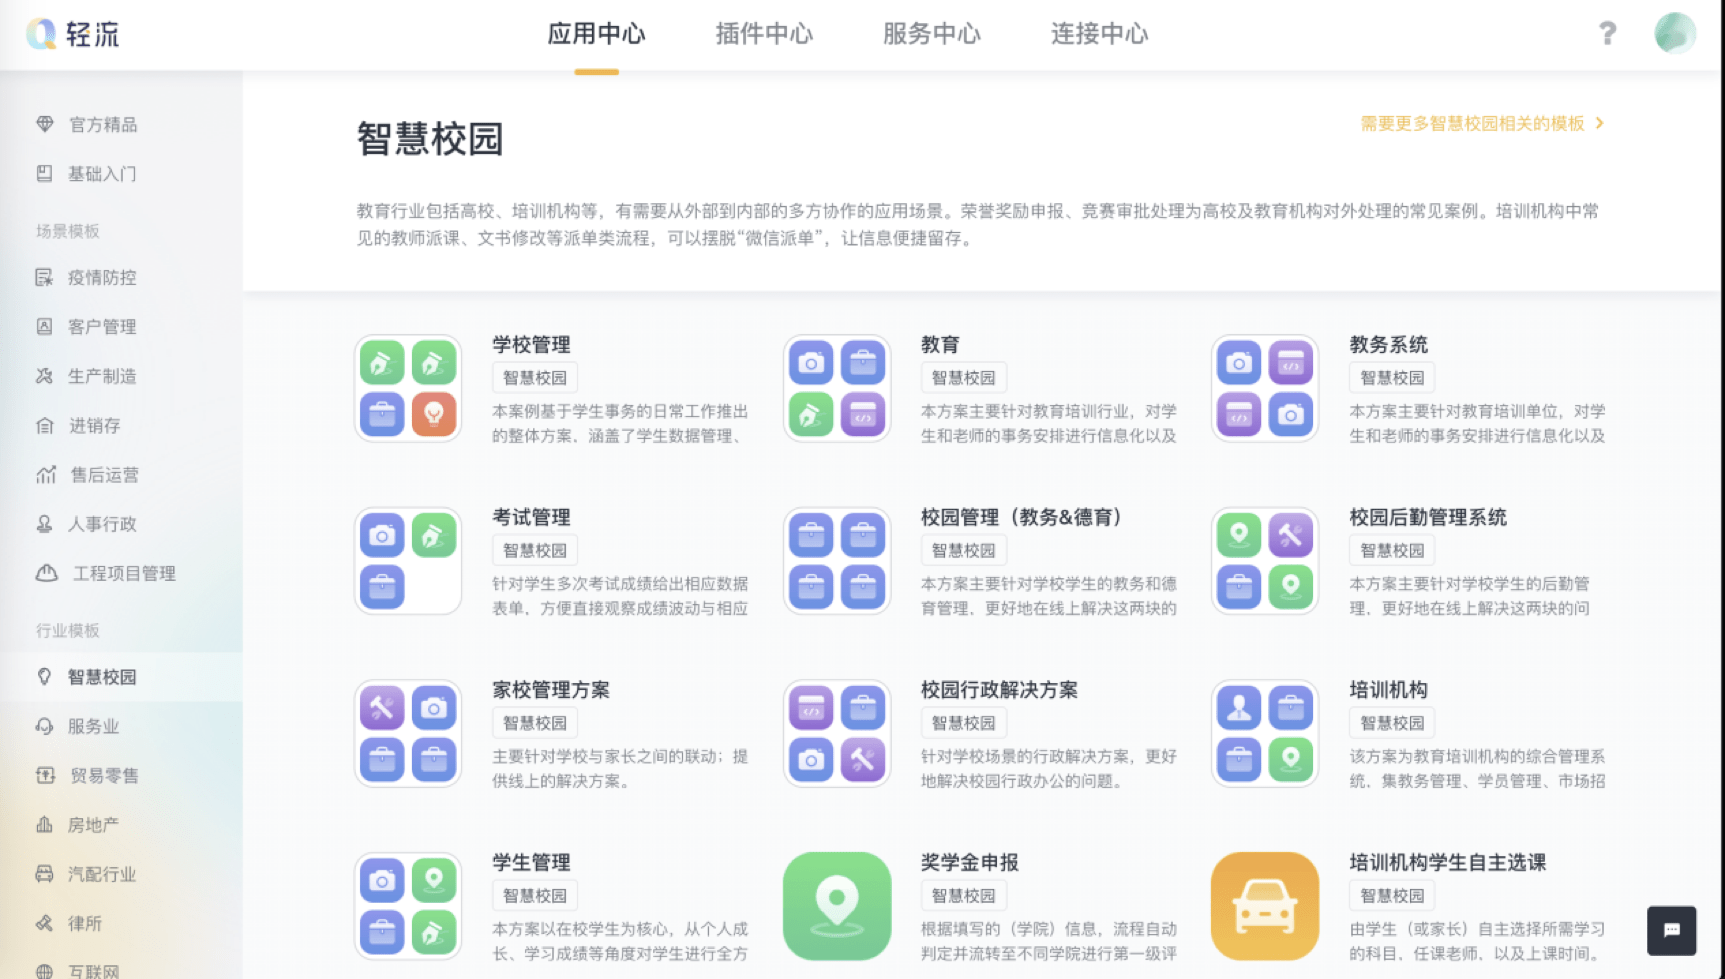1725x979 pixels.
Task: Open the 考试管理 template title
Action: click(x=531, y=517)
